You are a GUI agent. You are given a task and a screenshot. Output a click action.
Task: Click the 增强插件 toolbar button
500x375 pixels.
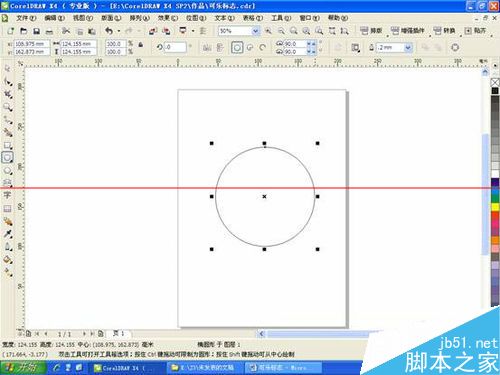pyautogui.click(x=408, y=31)
